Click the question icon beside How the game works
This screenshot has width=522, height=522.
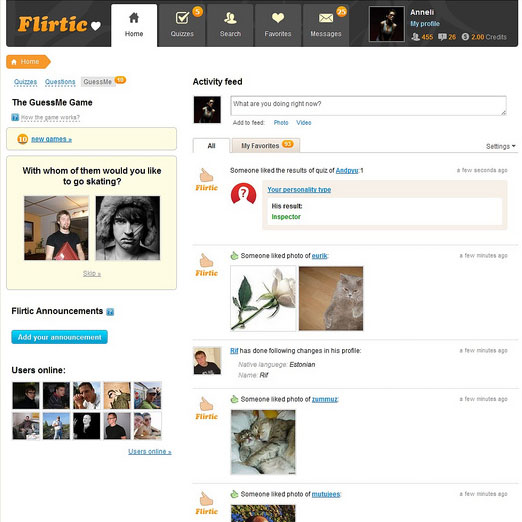(15, 117)
